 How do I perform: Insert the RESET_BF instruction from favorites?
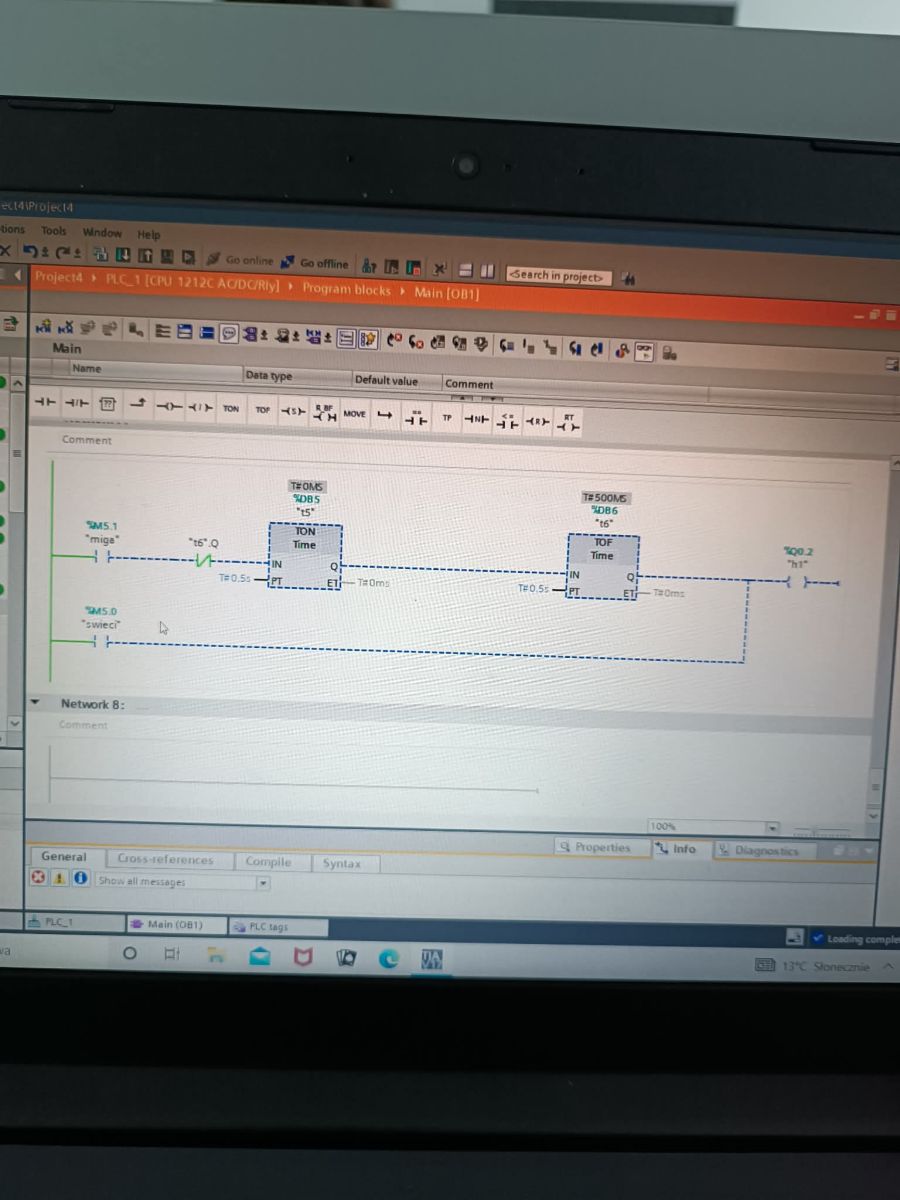[324, 412]
